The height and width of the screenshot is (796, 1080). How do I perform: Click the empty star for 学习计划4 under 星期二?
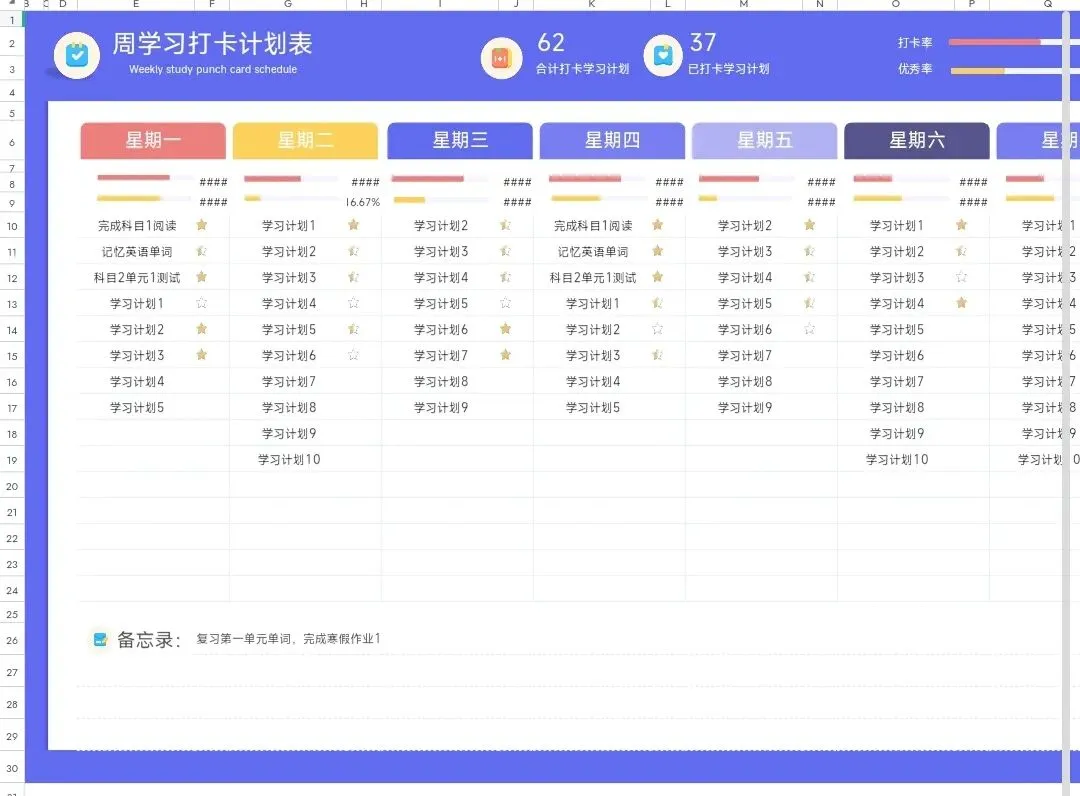(x=353, y=303)
